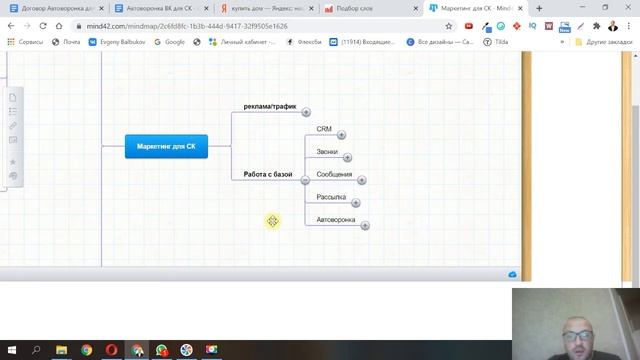Switch to Автоворонка ВК для СК tab
This screenshot has height=360, width=640.
coord(161,8)
